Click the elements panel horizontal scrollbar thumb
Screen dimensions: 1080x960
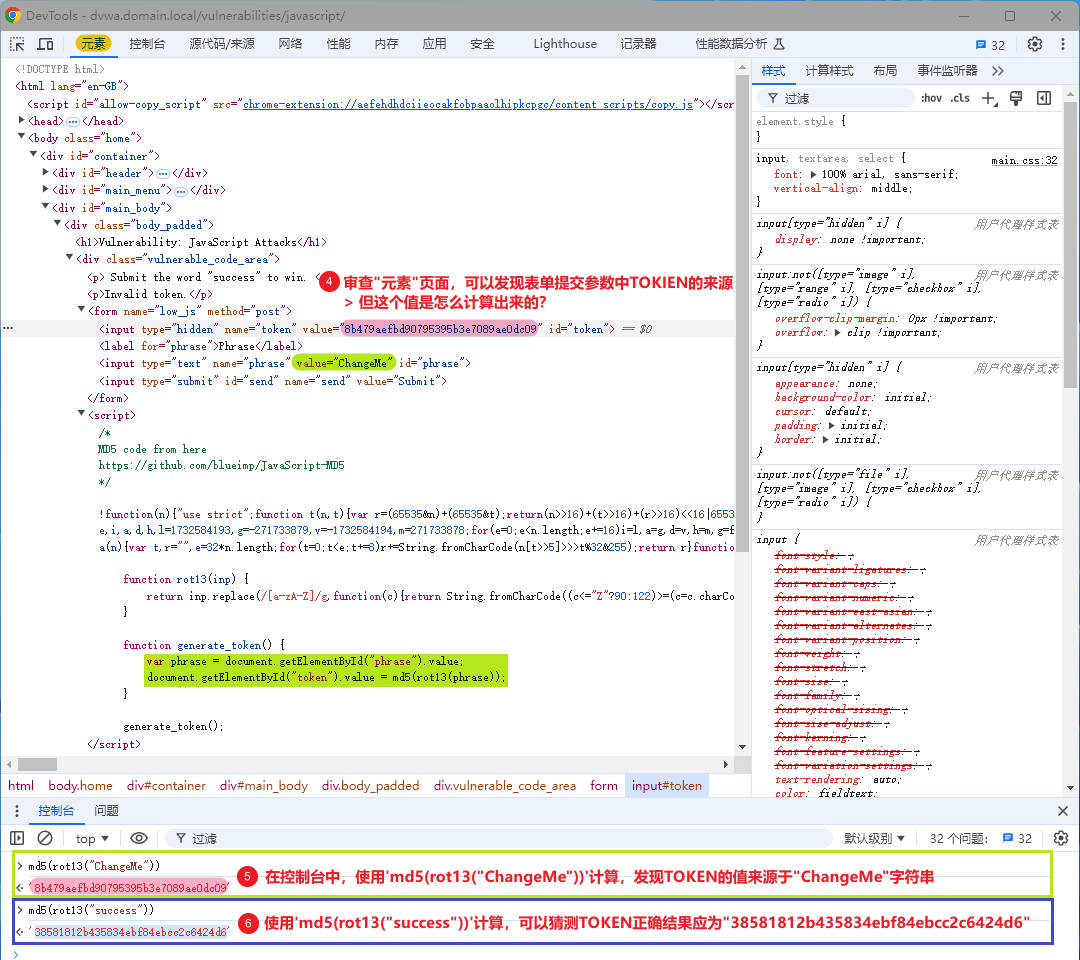pyautogui.click(x=37, y=764)
